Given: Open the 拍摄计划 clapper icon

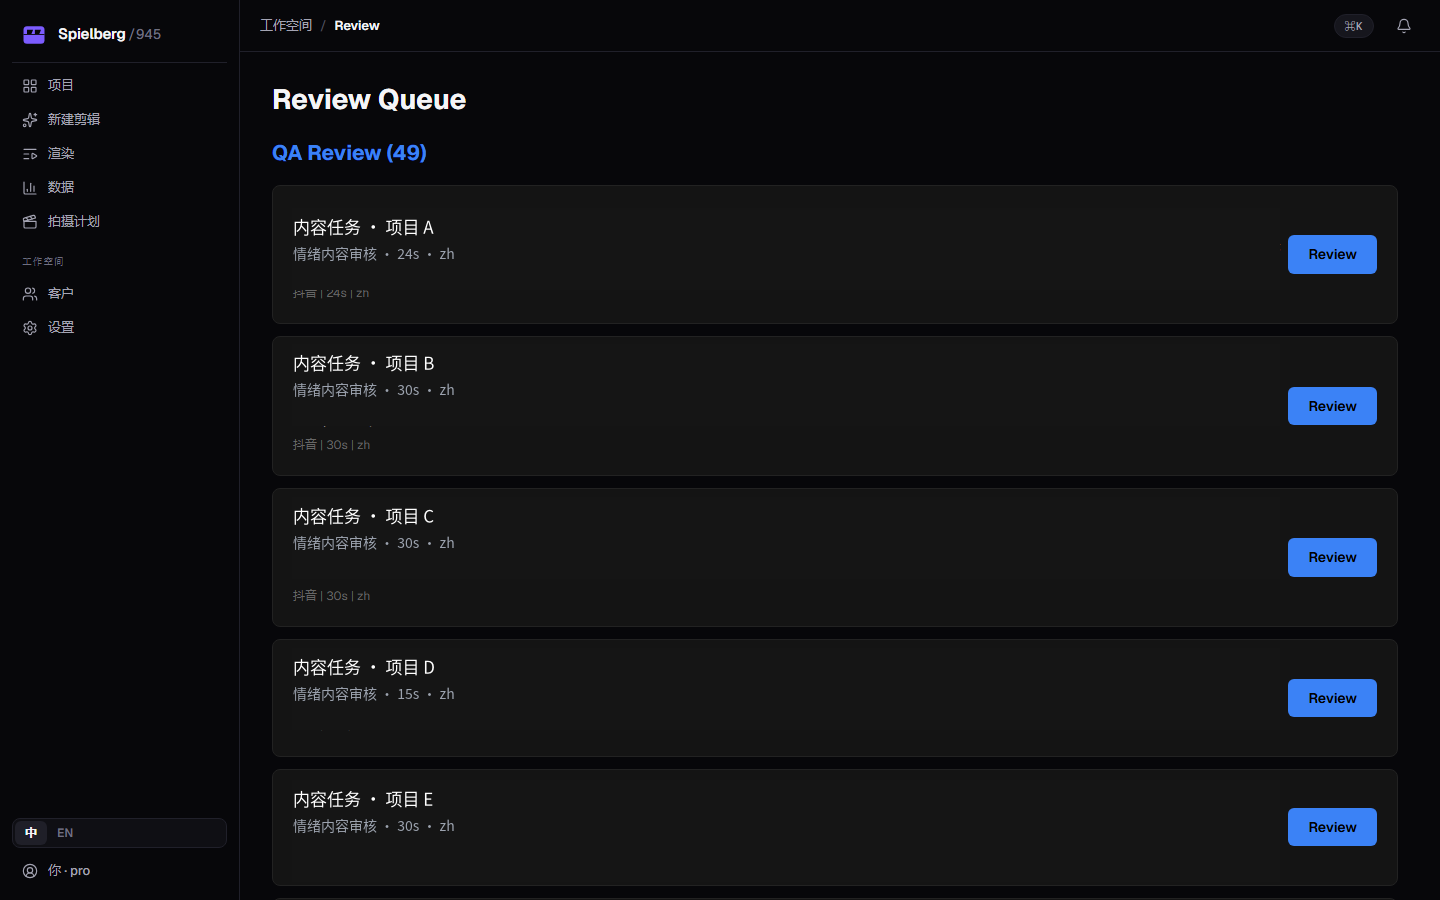Looking at the screenshot, I should [x=30, y=222].
